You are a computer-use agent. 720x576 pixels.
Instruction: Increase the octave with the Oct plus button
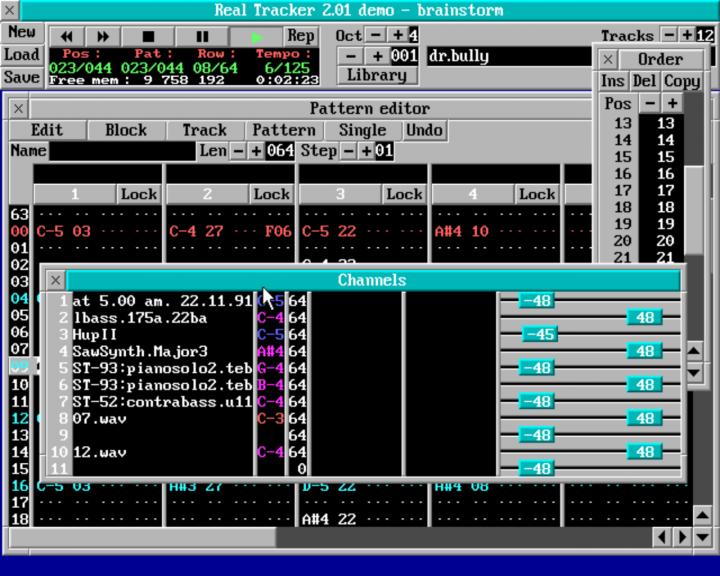pyautogui.click(x=398, y=35)
